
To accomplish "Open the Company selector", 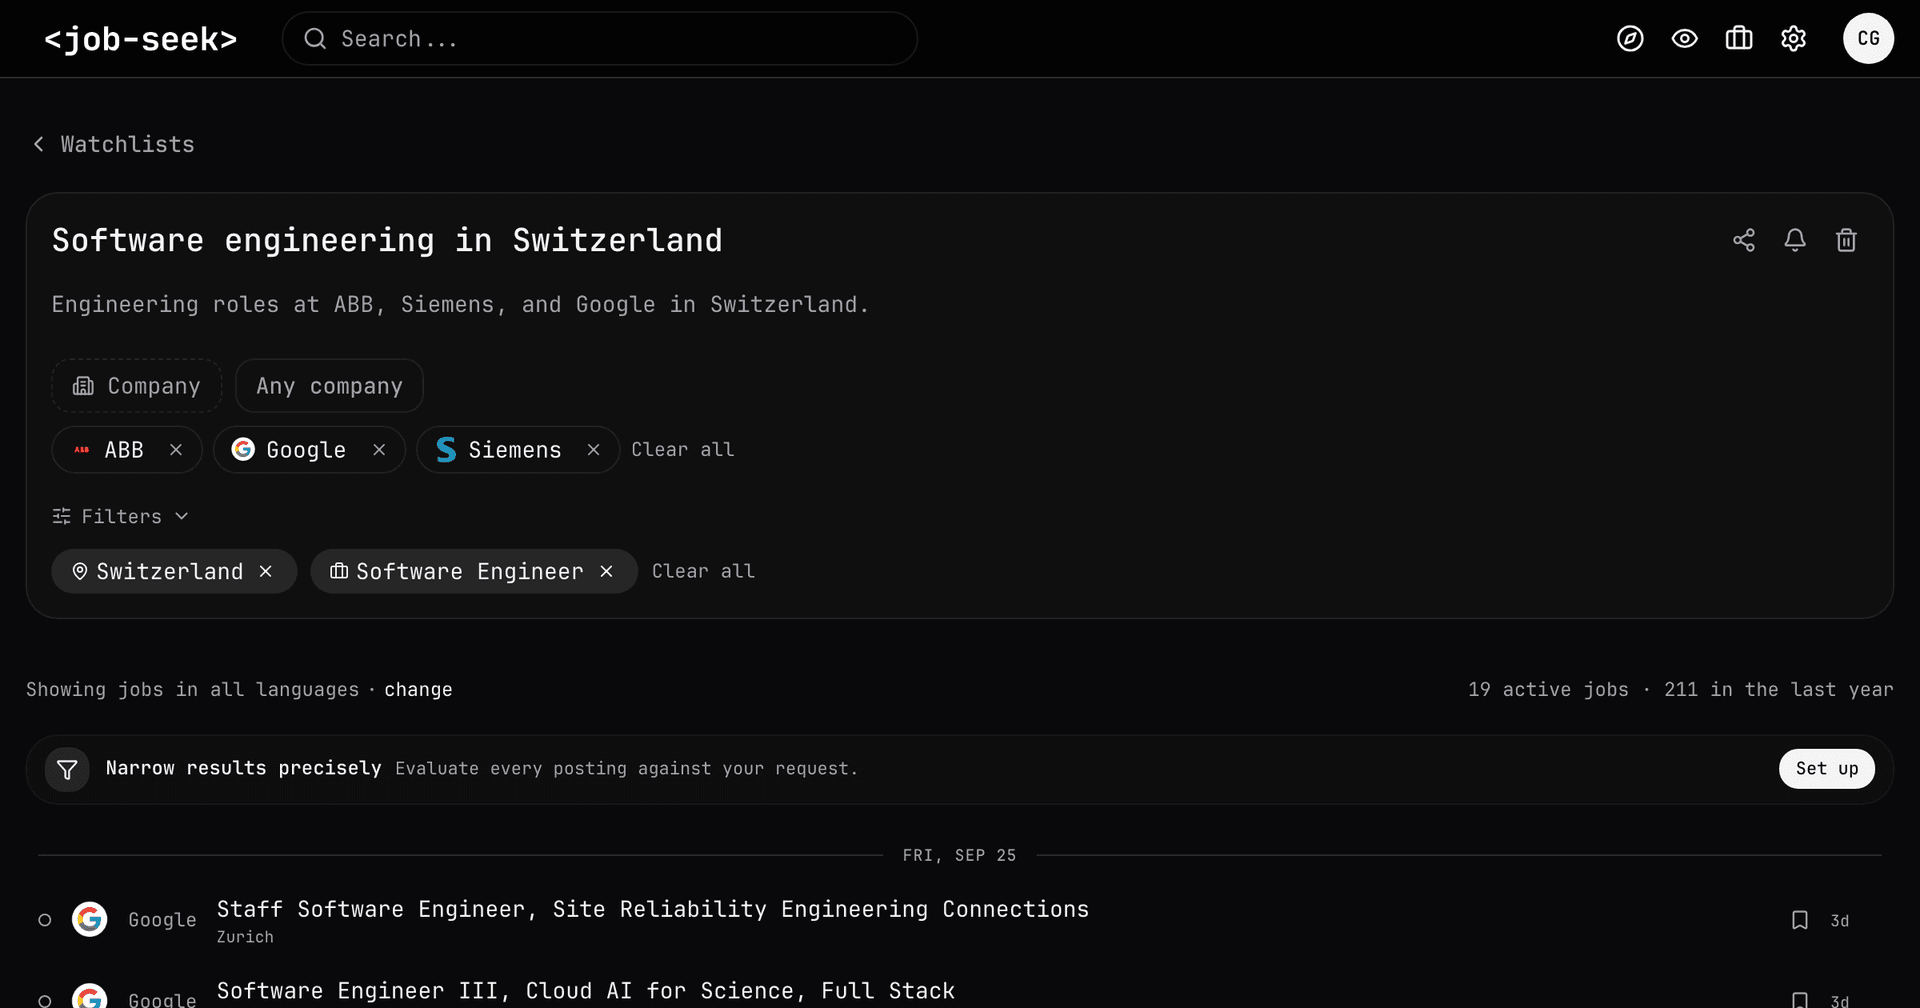I will click(137, 386).
